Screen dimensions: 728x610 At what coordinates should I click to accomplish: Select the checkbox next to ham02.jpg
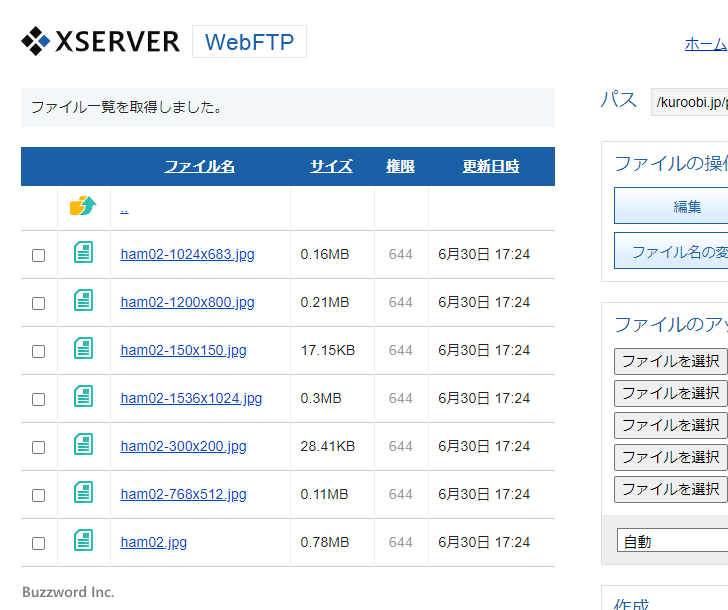tap(39, 543)
